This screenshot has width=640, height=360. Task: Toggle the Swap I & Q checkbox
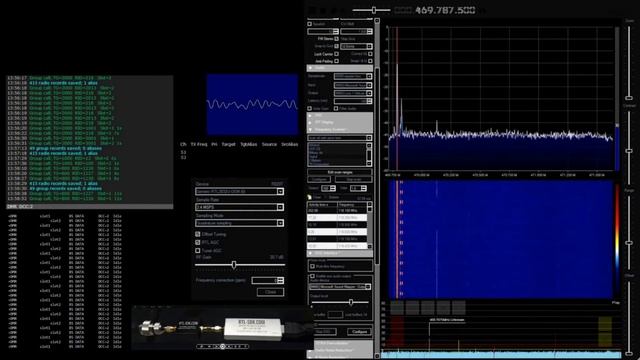coord(370,61)
